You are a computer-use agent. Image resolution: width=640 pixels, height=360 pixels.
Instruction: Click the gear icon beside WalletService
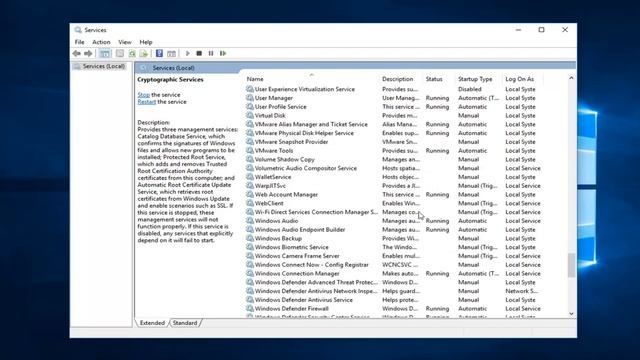click(x=250, y=177)
